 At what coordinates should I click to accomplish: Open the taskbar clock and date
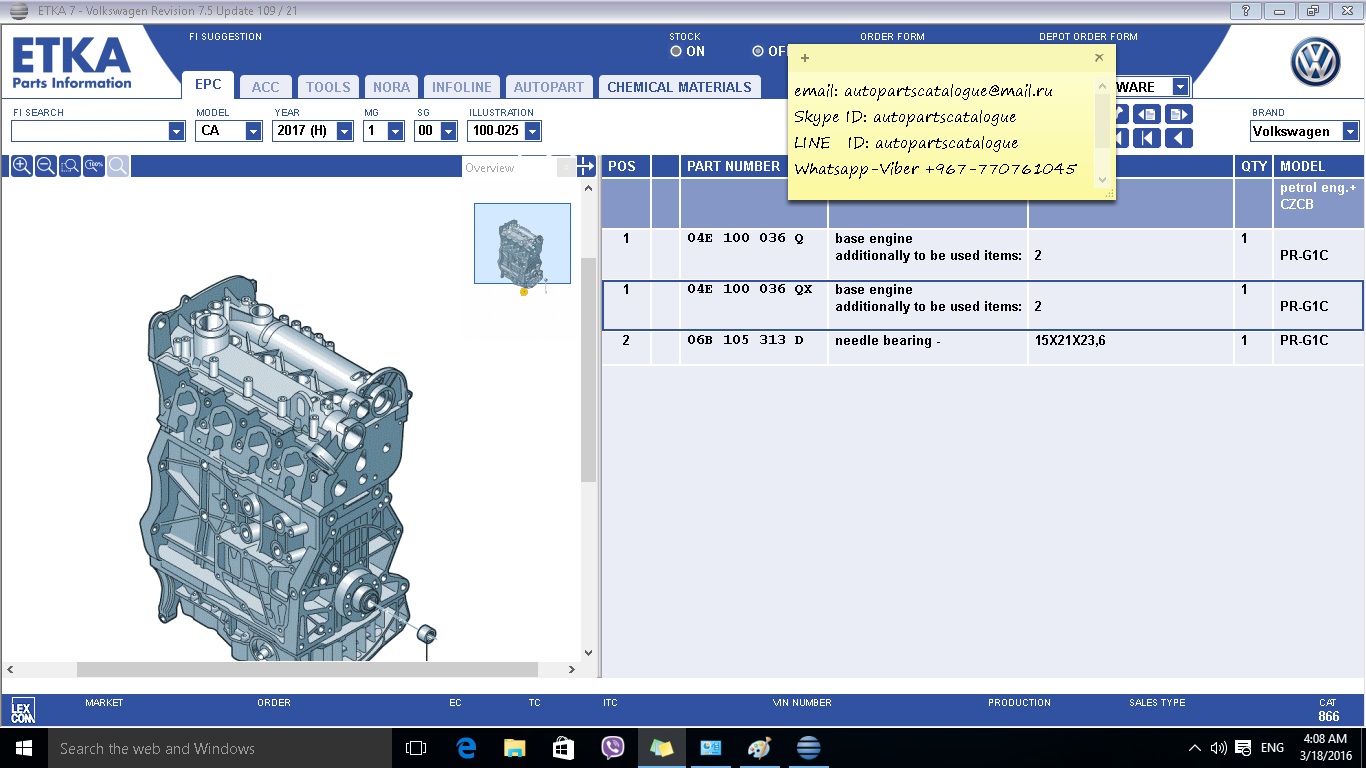coord(1328,748)
